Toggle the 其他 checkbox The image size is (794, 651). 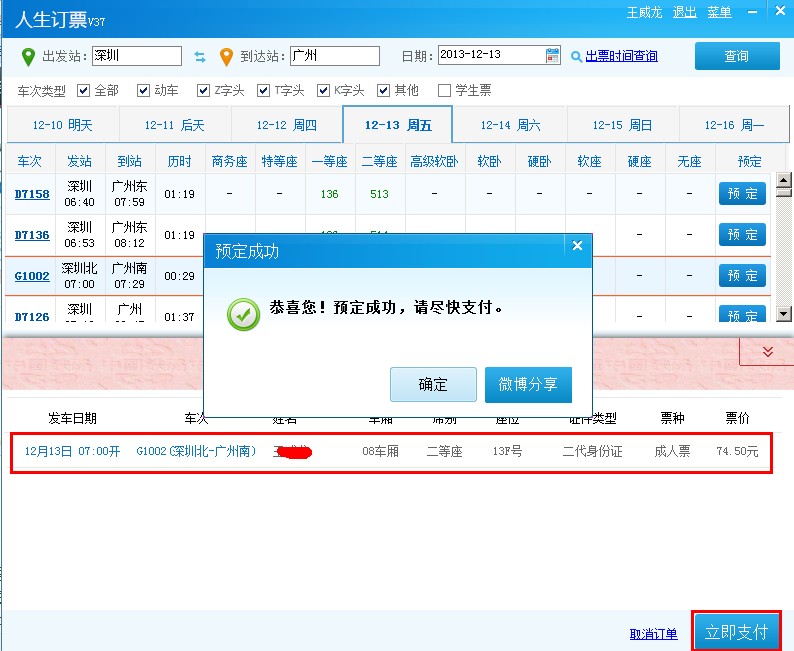[x=383, y=91]
